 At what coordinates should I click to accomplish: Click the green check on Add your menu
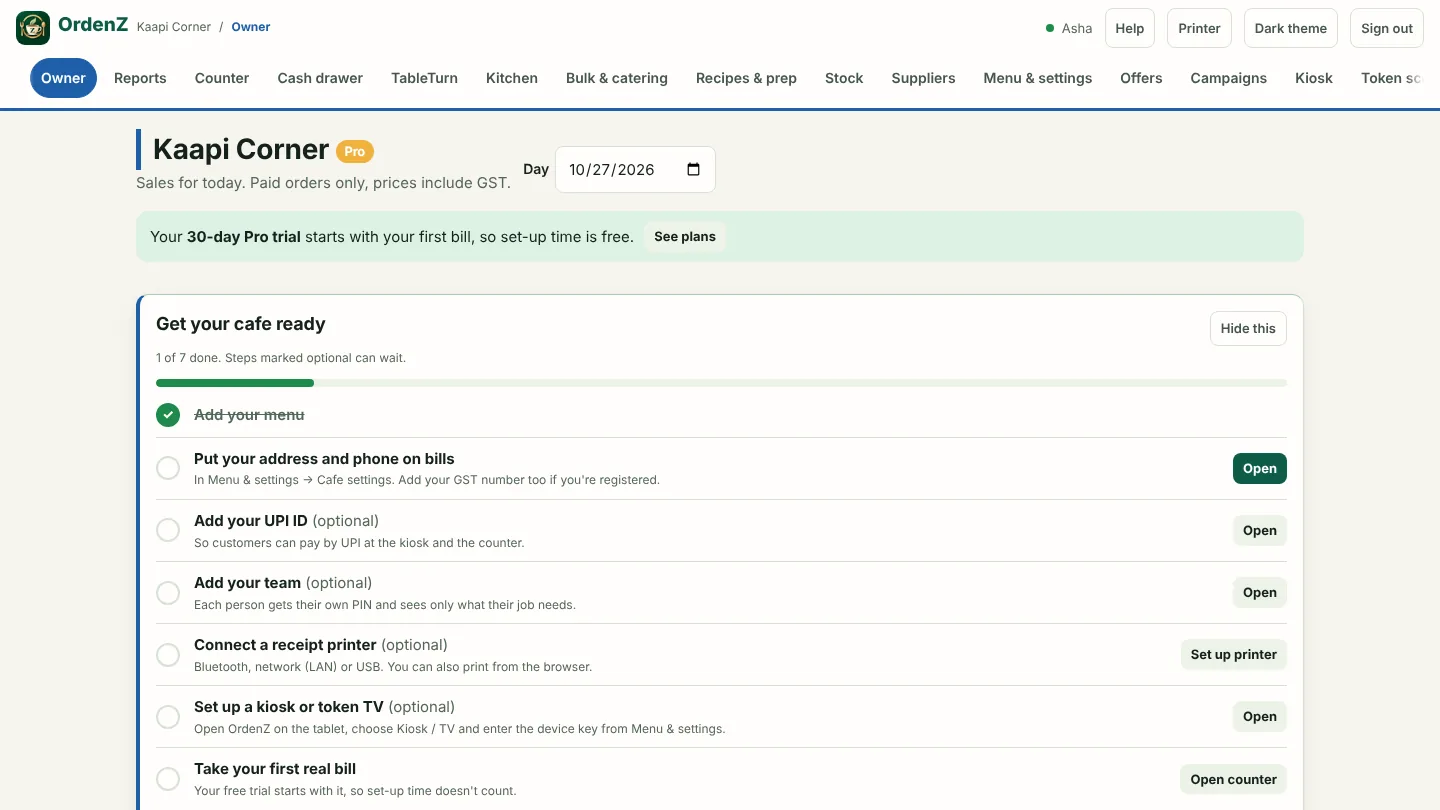tap(168, 415)
